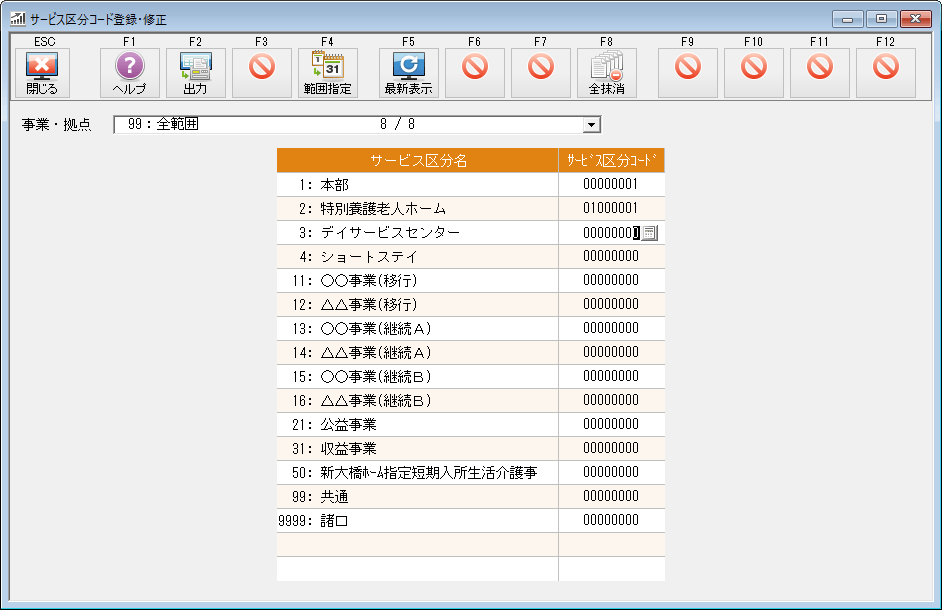Select row 4: ショートステイ
The image size is (942, 610).
coord(418,257)
